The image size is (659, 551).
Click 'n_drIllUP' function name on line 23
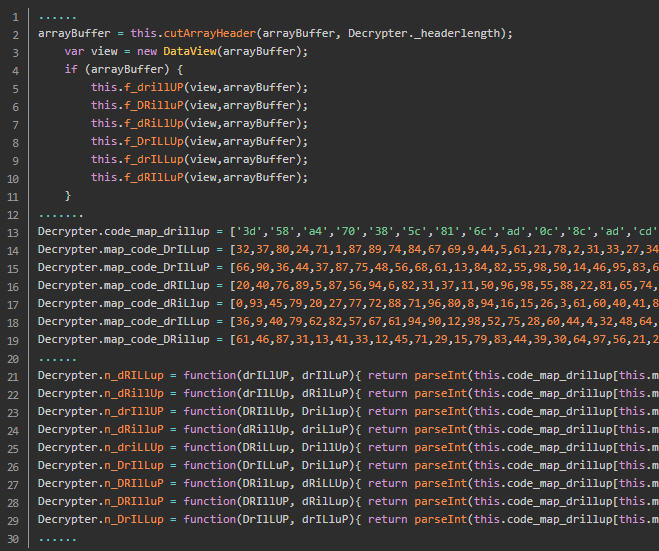(x=134, y=411)
